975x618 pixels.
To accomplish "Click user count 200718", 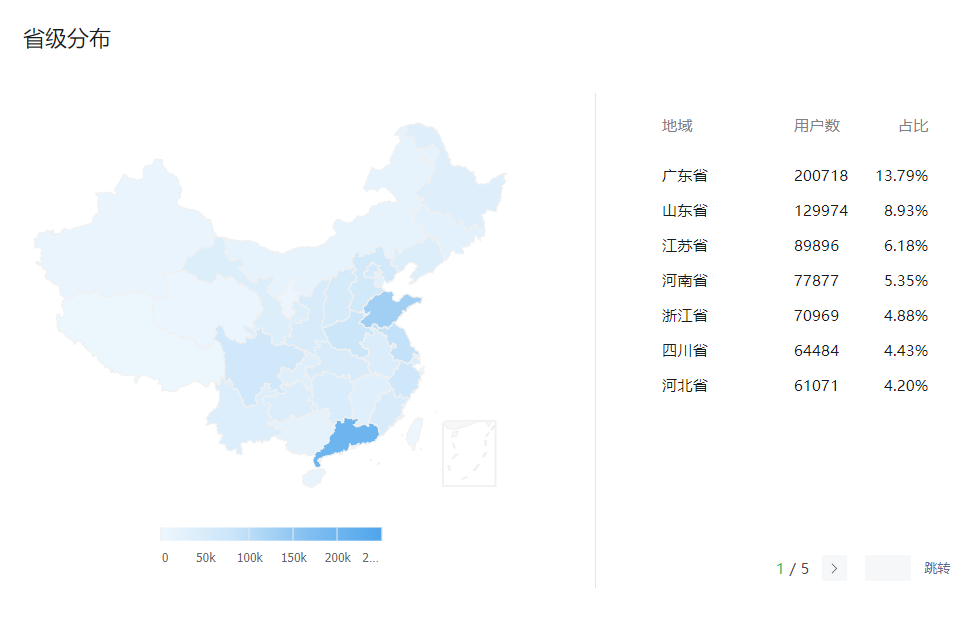I will pos(821,176).
